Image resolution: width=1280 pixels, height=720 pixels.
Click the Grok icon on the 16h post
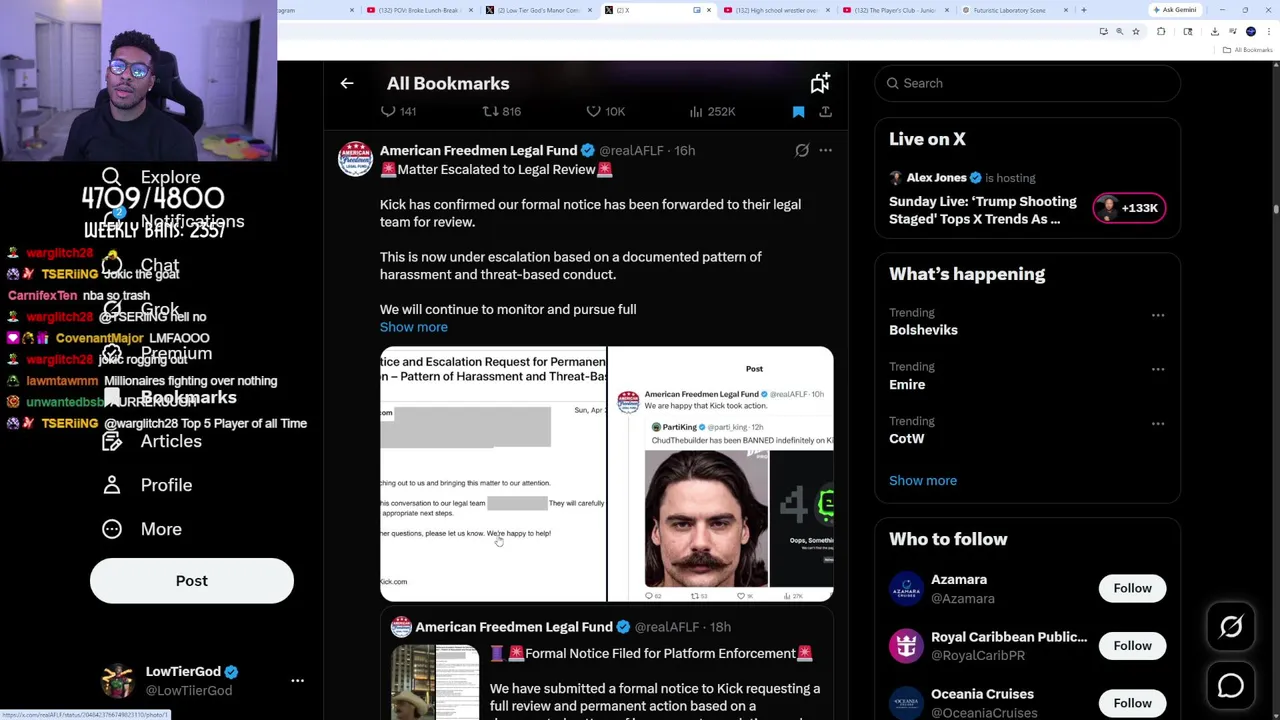tap(802, 150)
